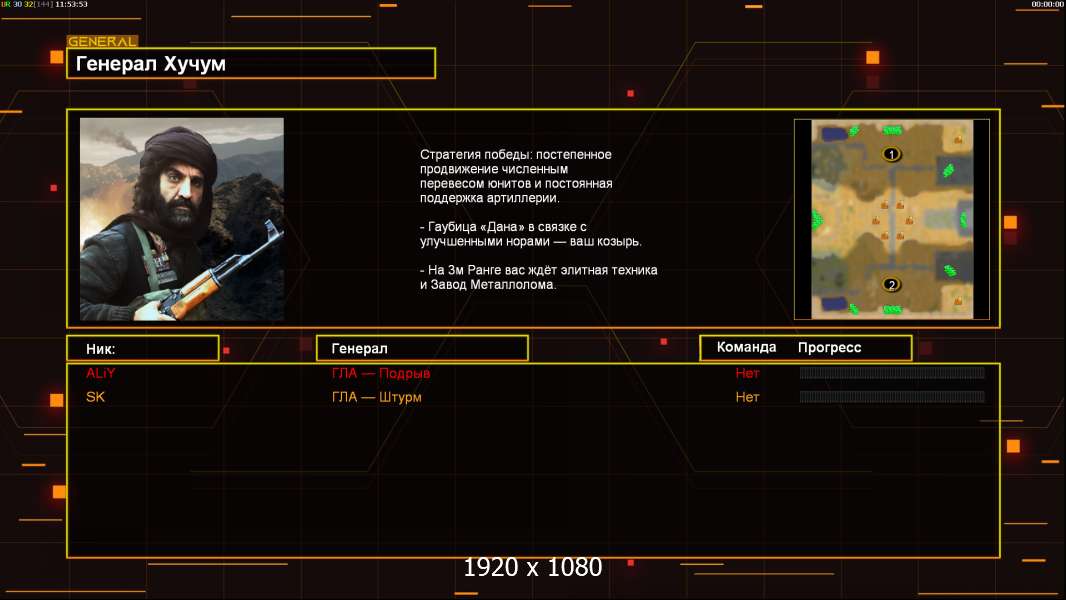Viewport: 1066px width, 600px height.
Task: Click ALiY's loading progress bar
Action: coord(892,372)
